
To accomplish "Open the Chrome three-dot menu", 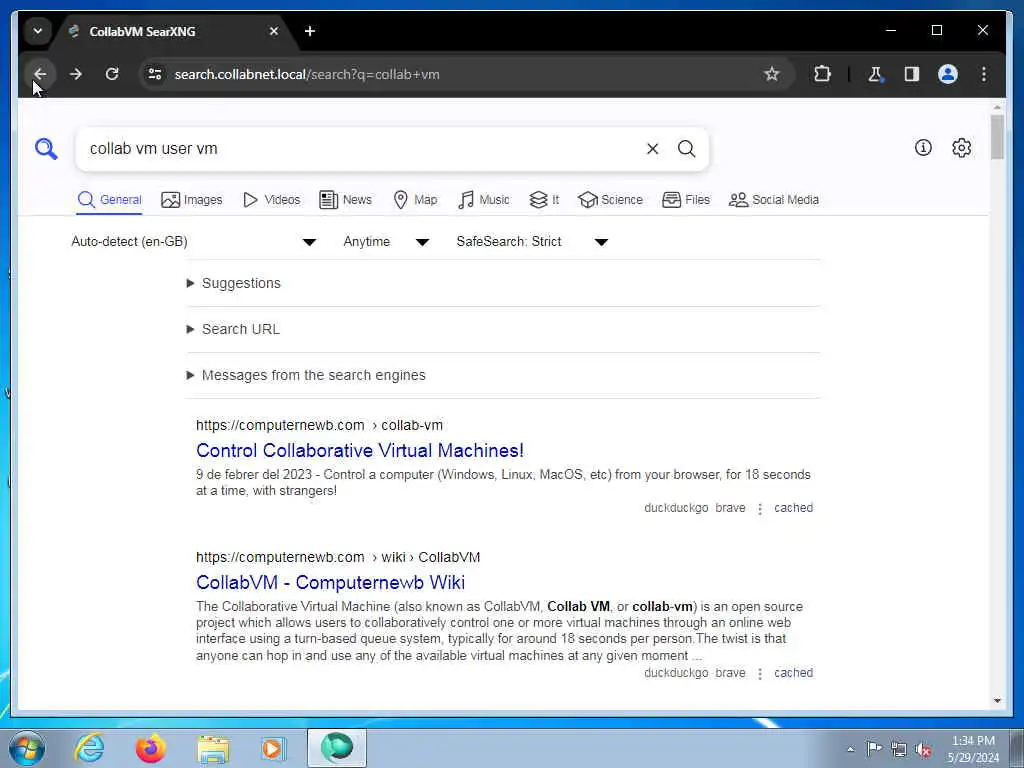I will (984, 74).
